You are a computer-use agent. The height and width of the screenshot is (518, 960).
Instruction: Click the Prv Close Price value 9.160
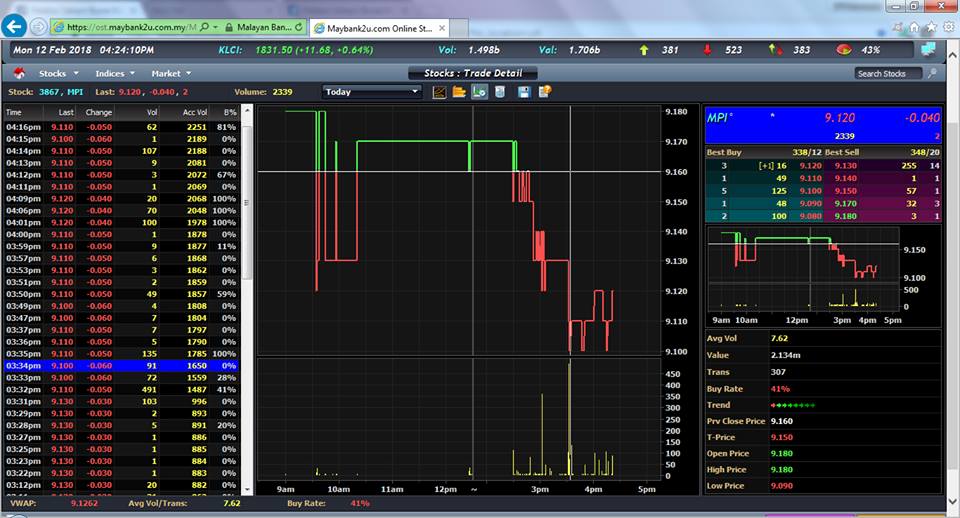(x=781, y=421)
